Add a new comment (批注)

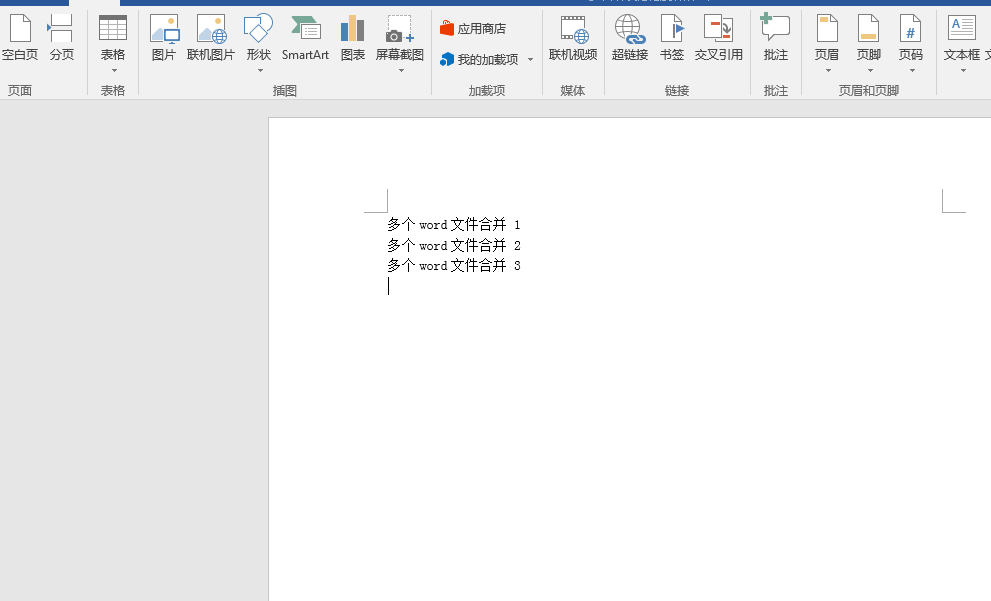775,38
